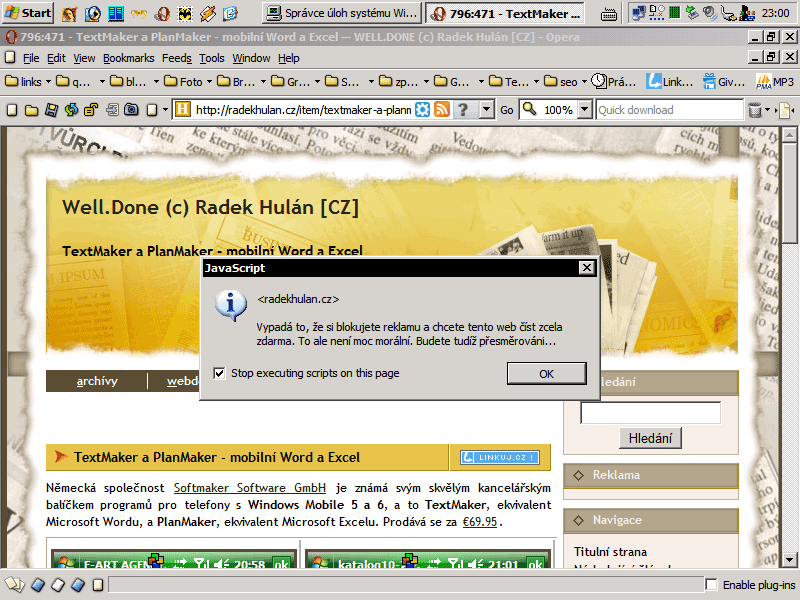
Task: Open the Prá... clock bookmark
Action: (613, 82)
